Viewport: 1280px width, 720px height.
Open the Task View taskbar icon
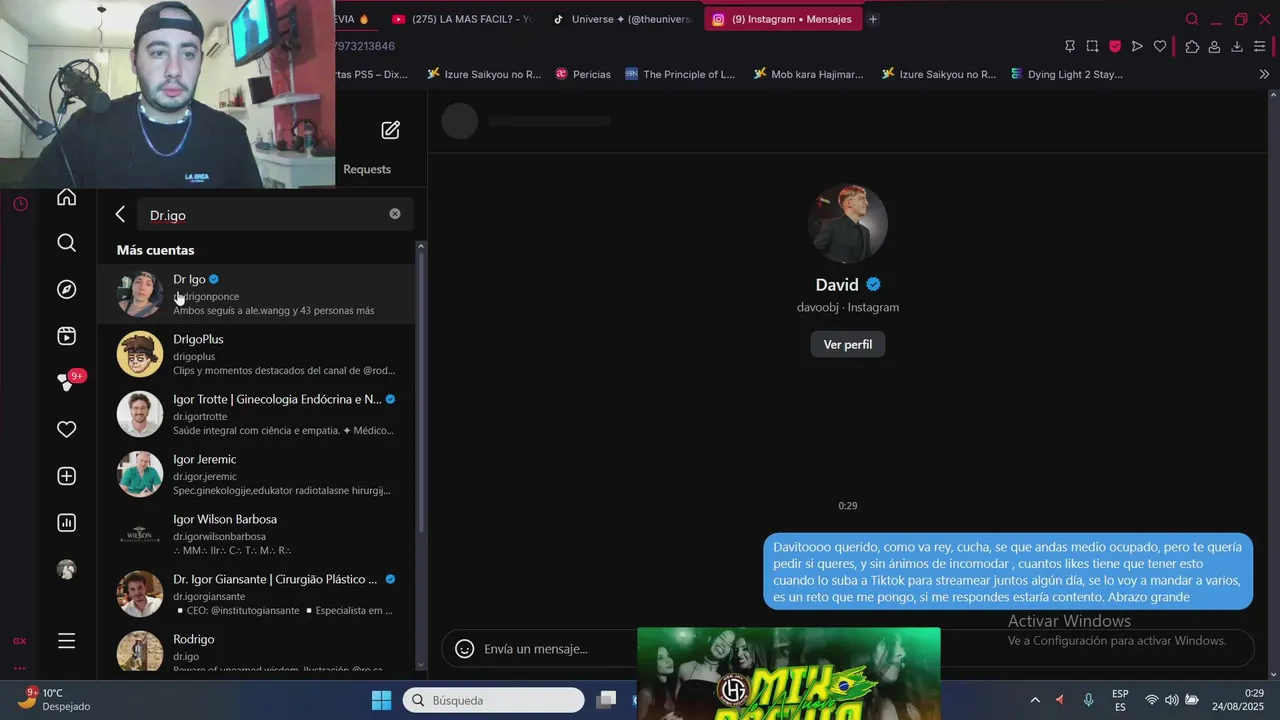pyautogui.click(x=607, y=700)
